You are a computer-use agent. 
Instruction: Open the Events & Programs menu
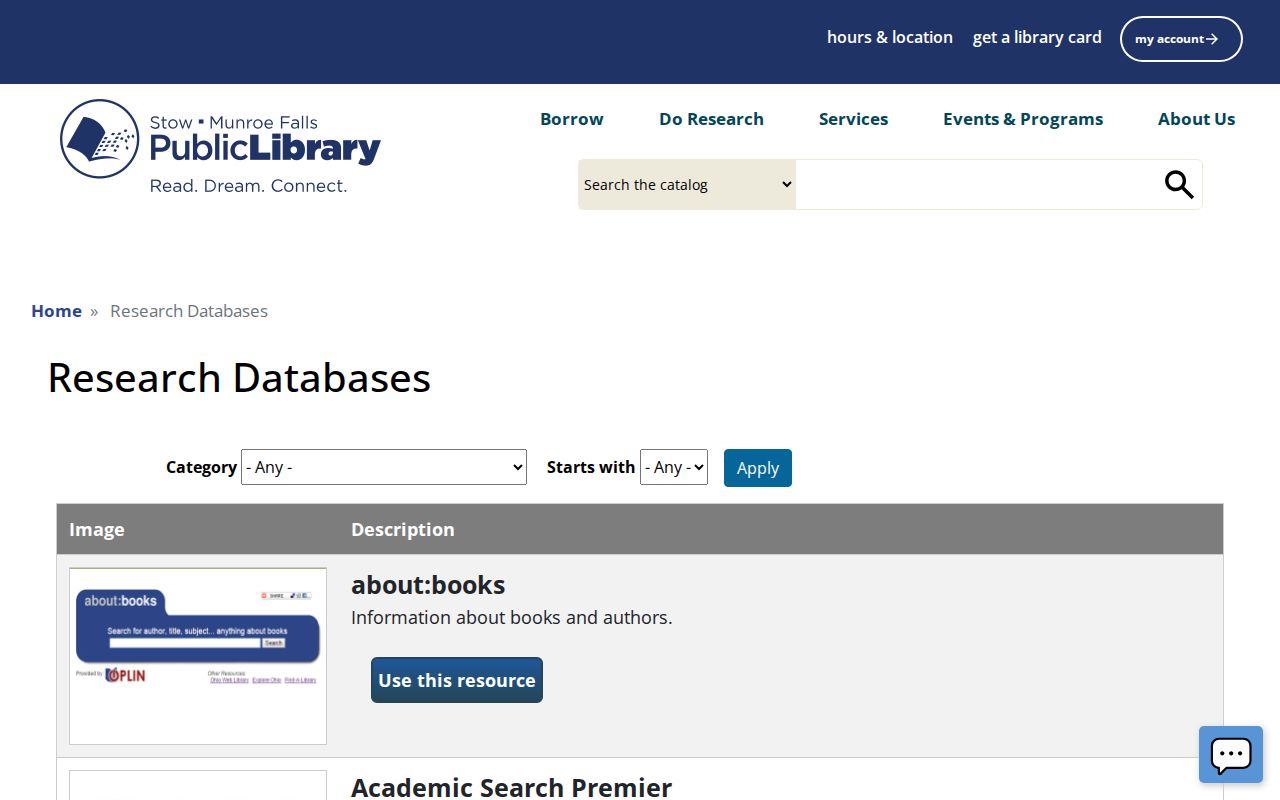(1023, 119)
